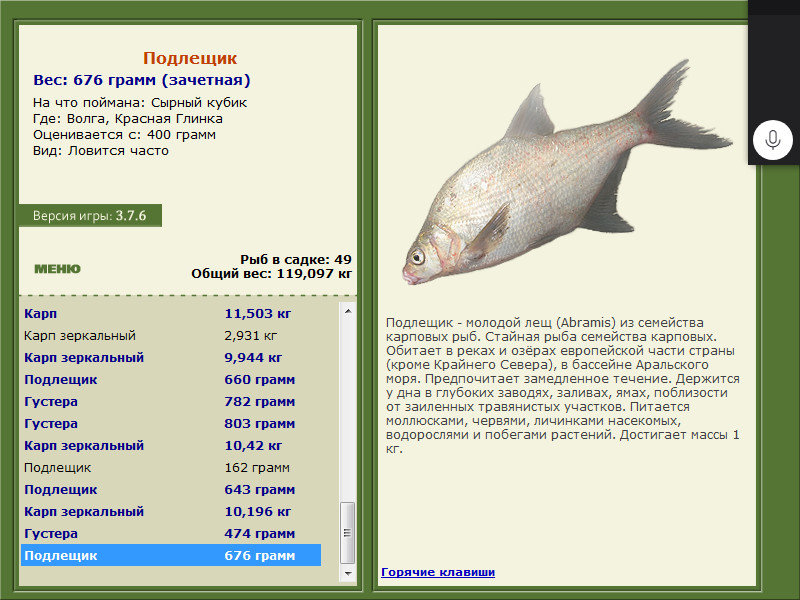Select the Карп 11,503 кг row
The image size is (800, 600).
(171, 313)
